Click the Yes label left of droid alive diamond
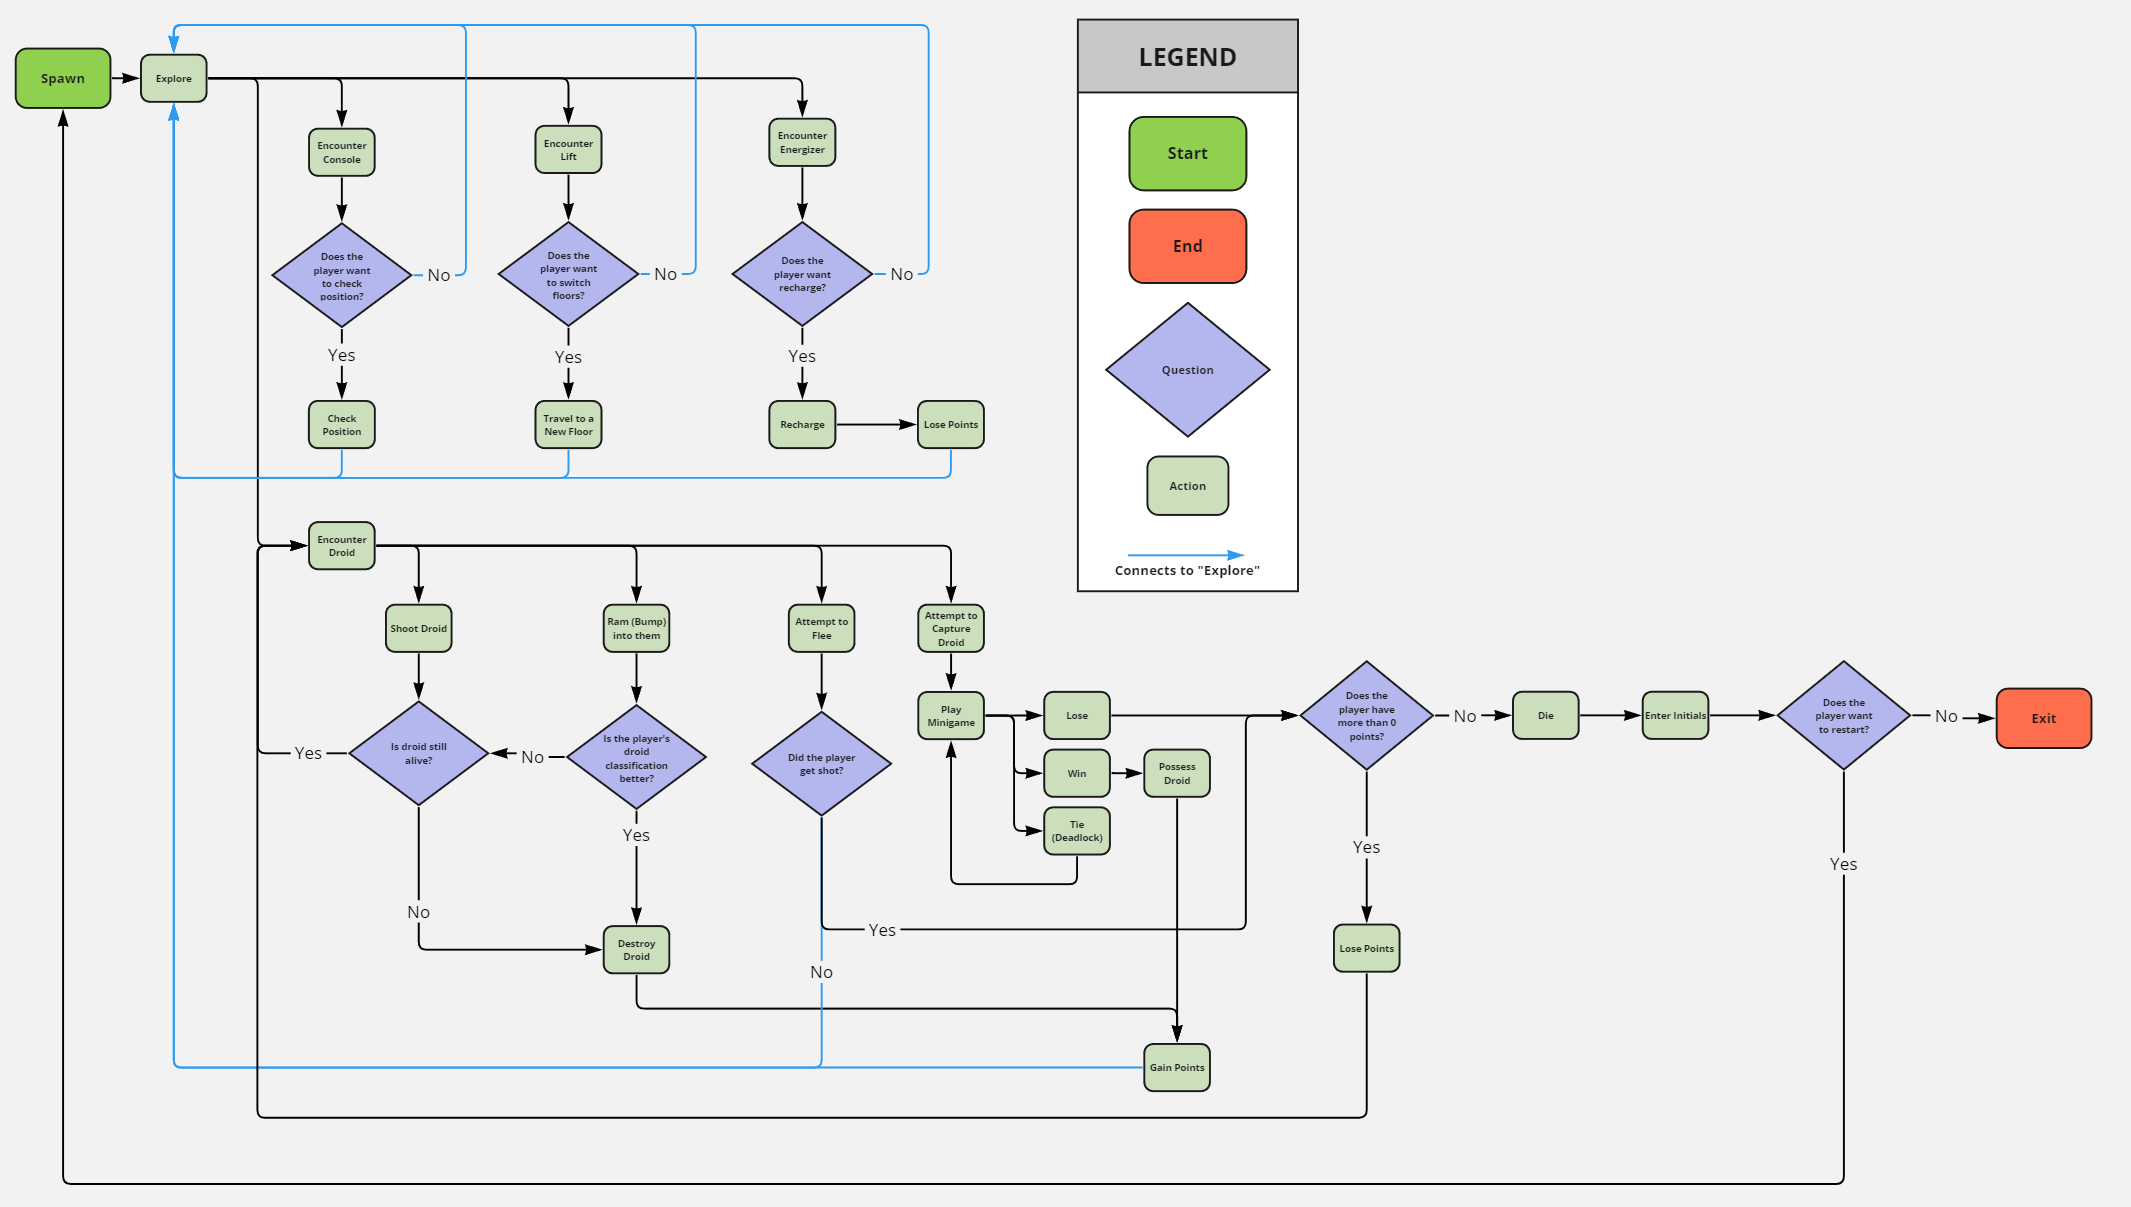This screenshot has width=2131, height=1207. click(308, 754)
